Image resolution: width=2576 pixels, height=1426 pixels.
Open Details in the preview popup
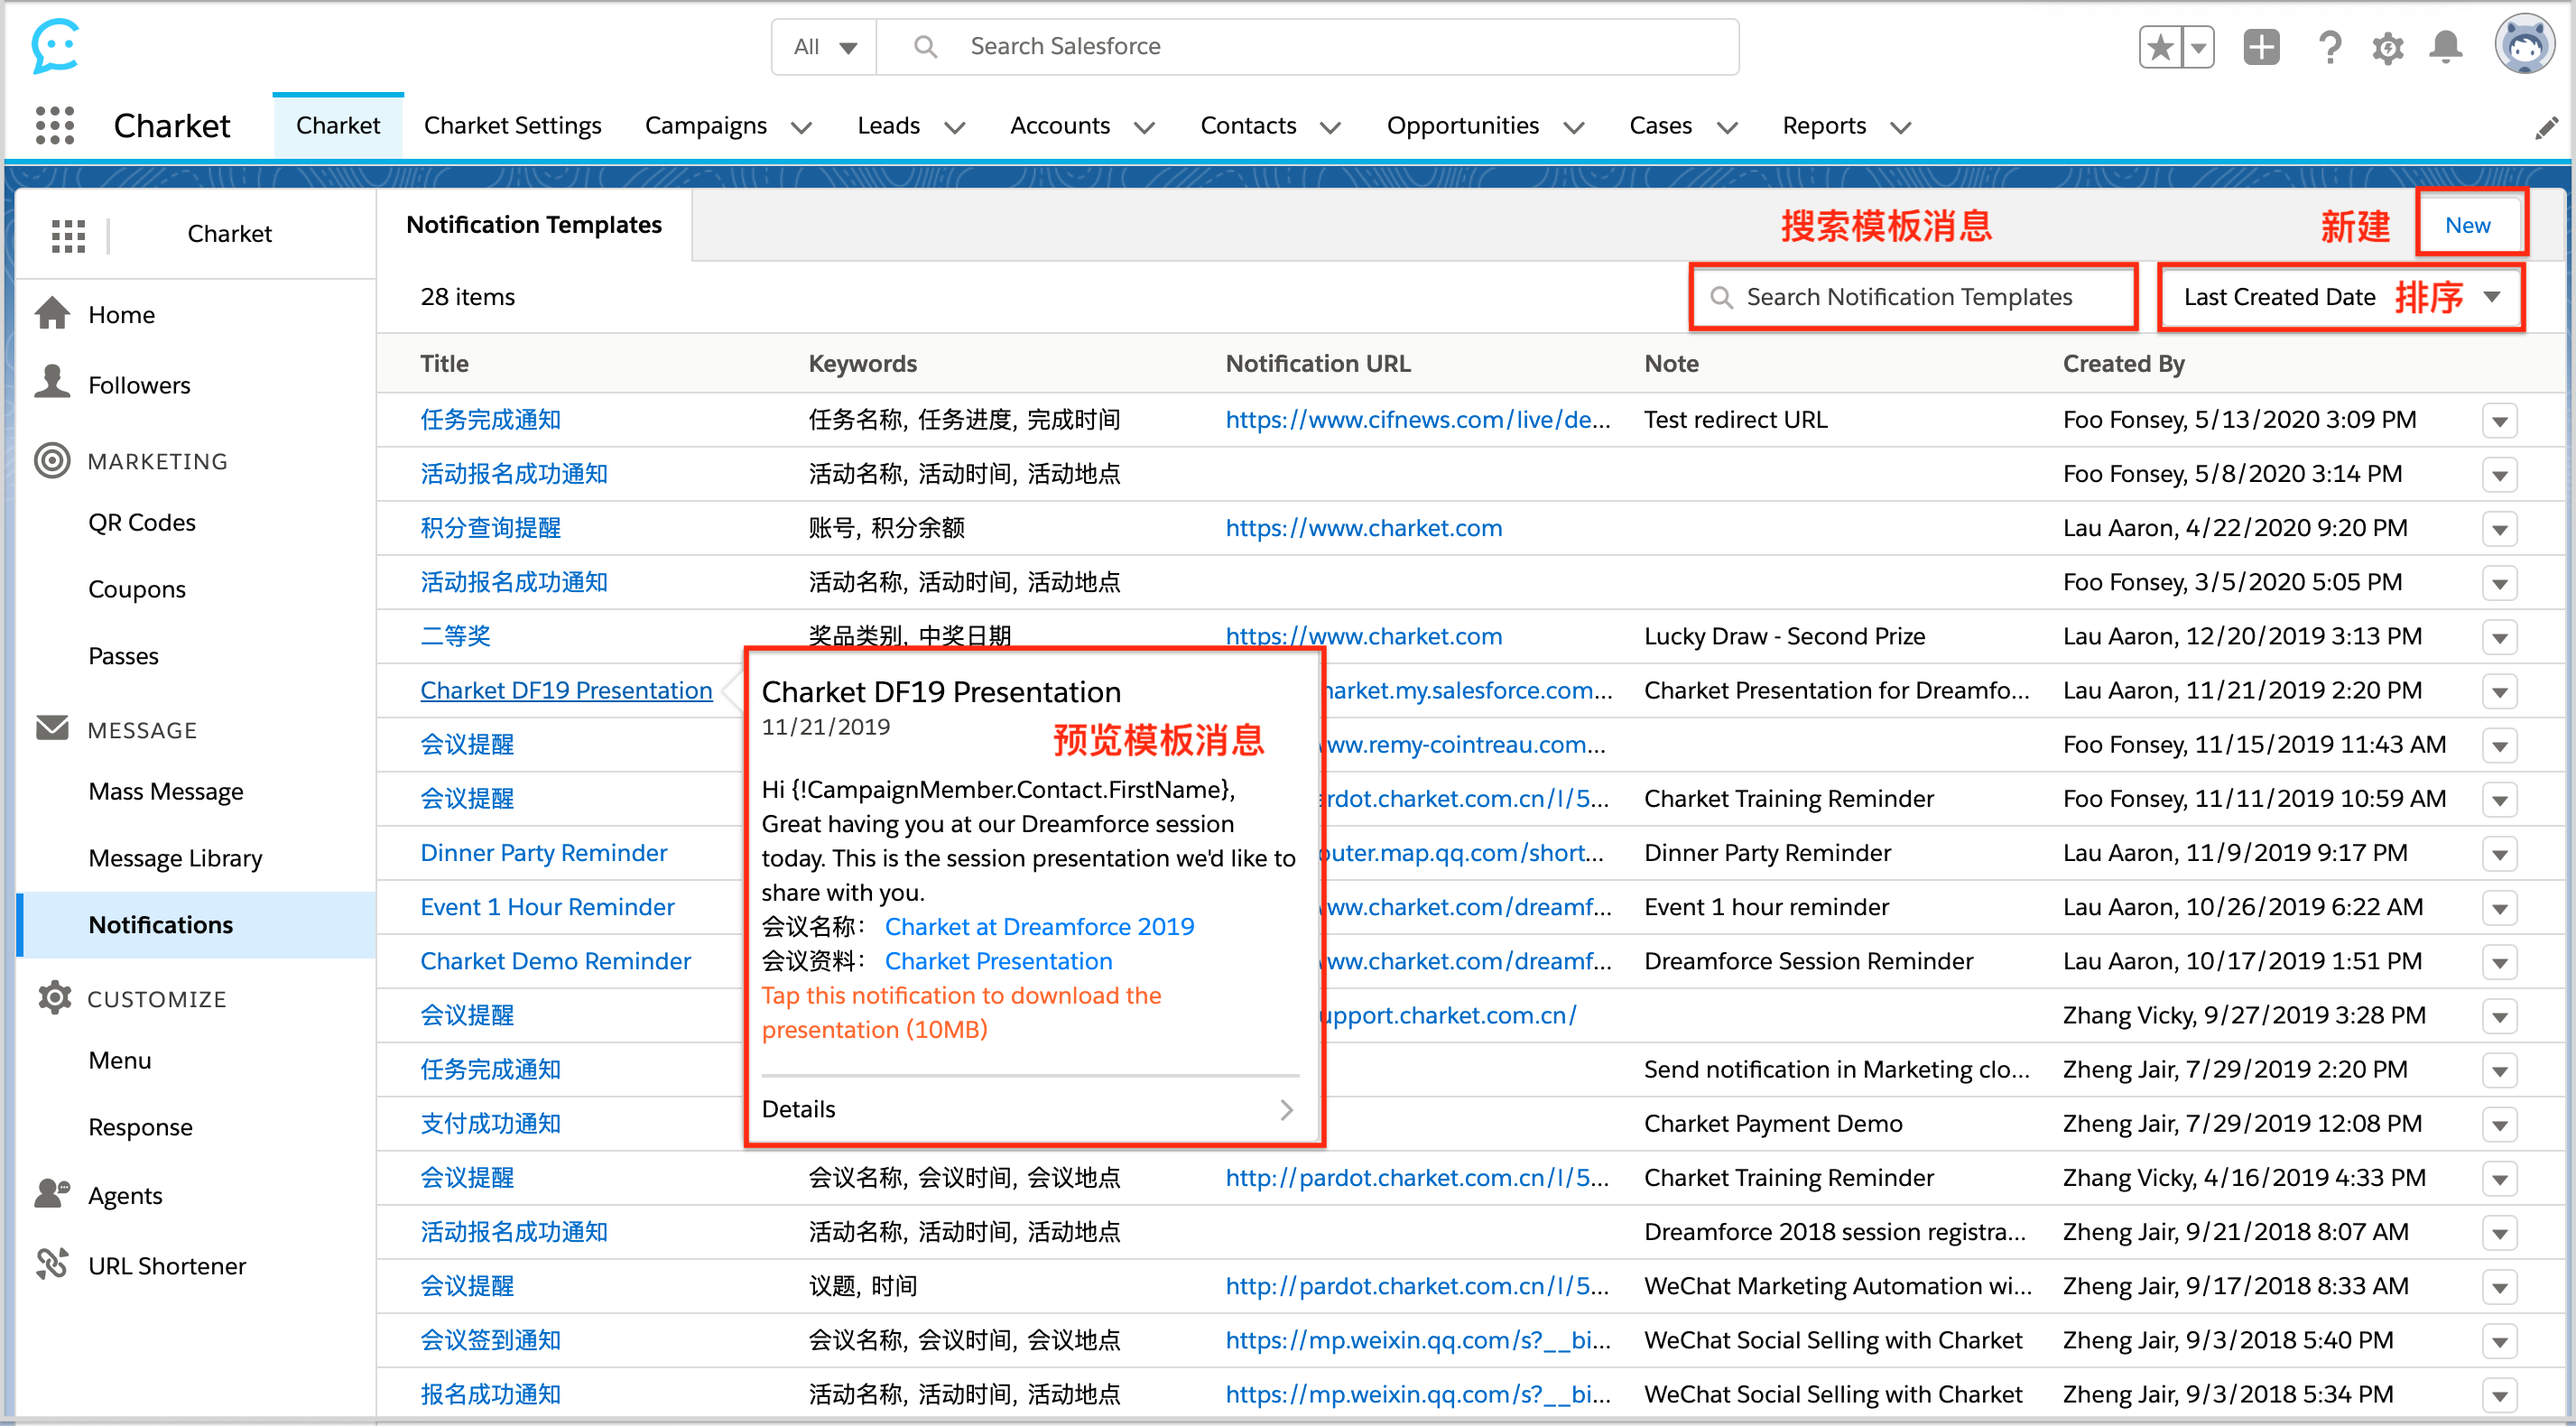1028,1109
